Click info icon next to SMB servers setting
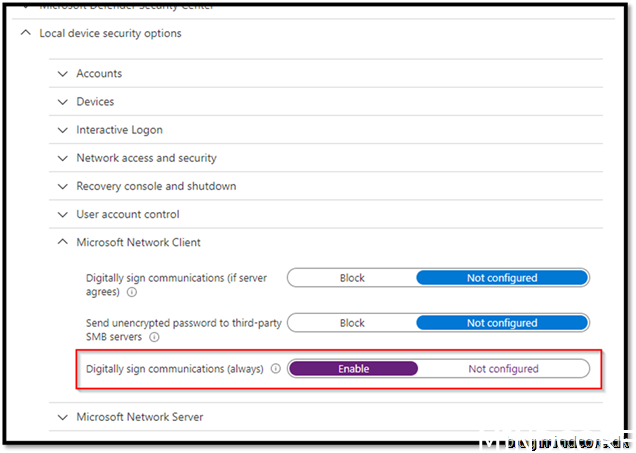This screenshot has height=453, width=636. pos(154,338)
